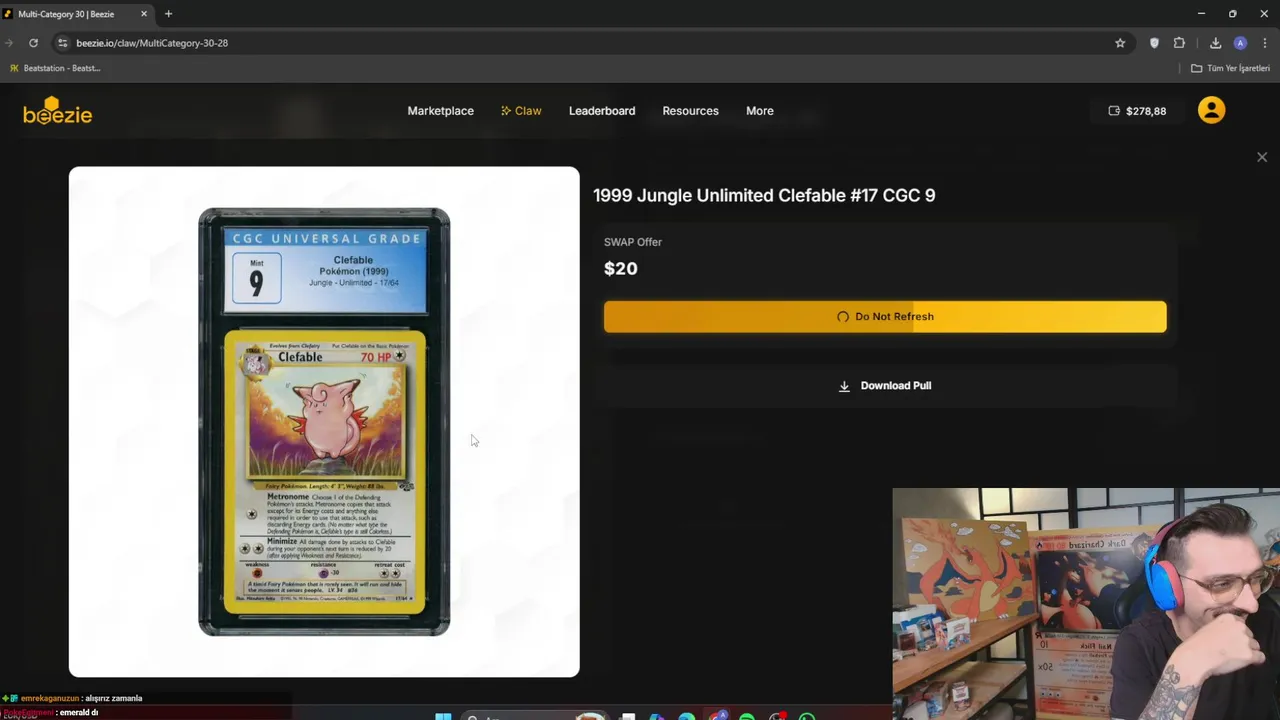Click the wallet icon beside the balance
1280x720 pixels.
point(1114,111)
